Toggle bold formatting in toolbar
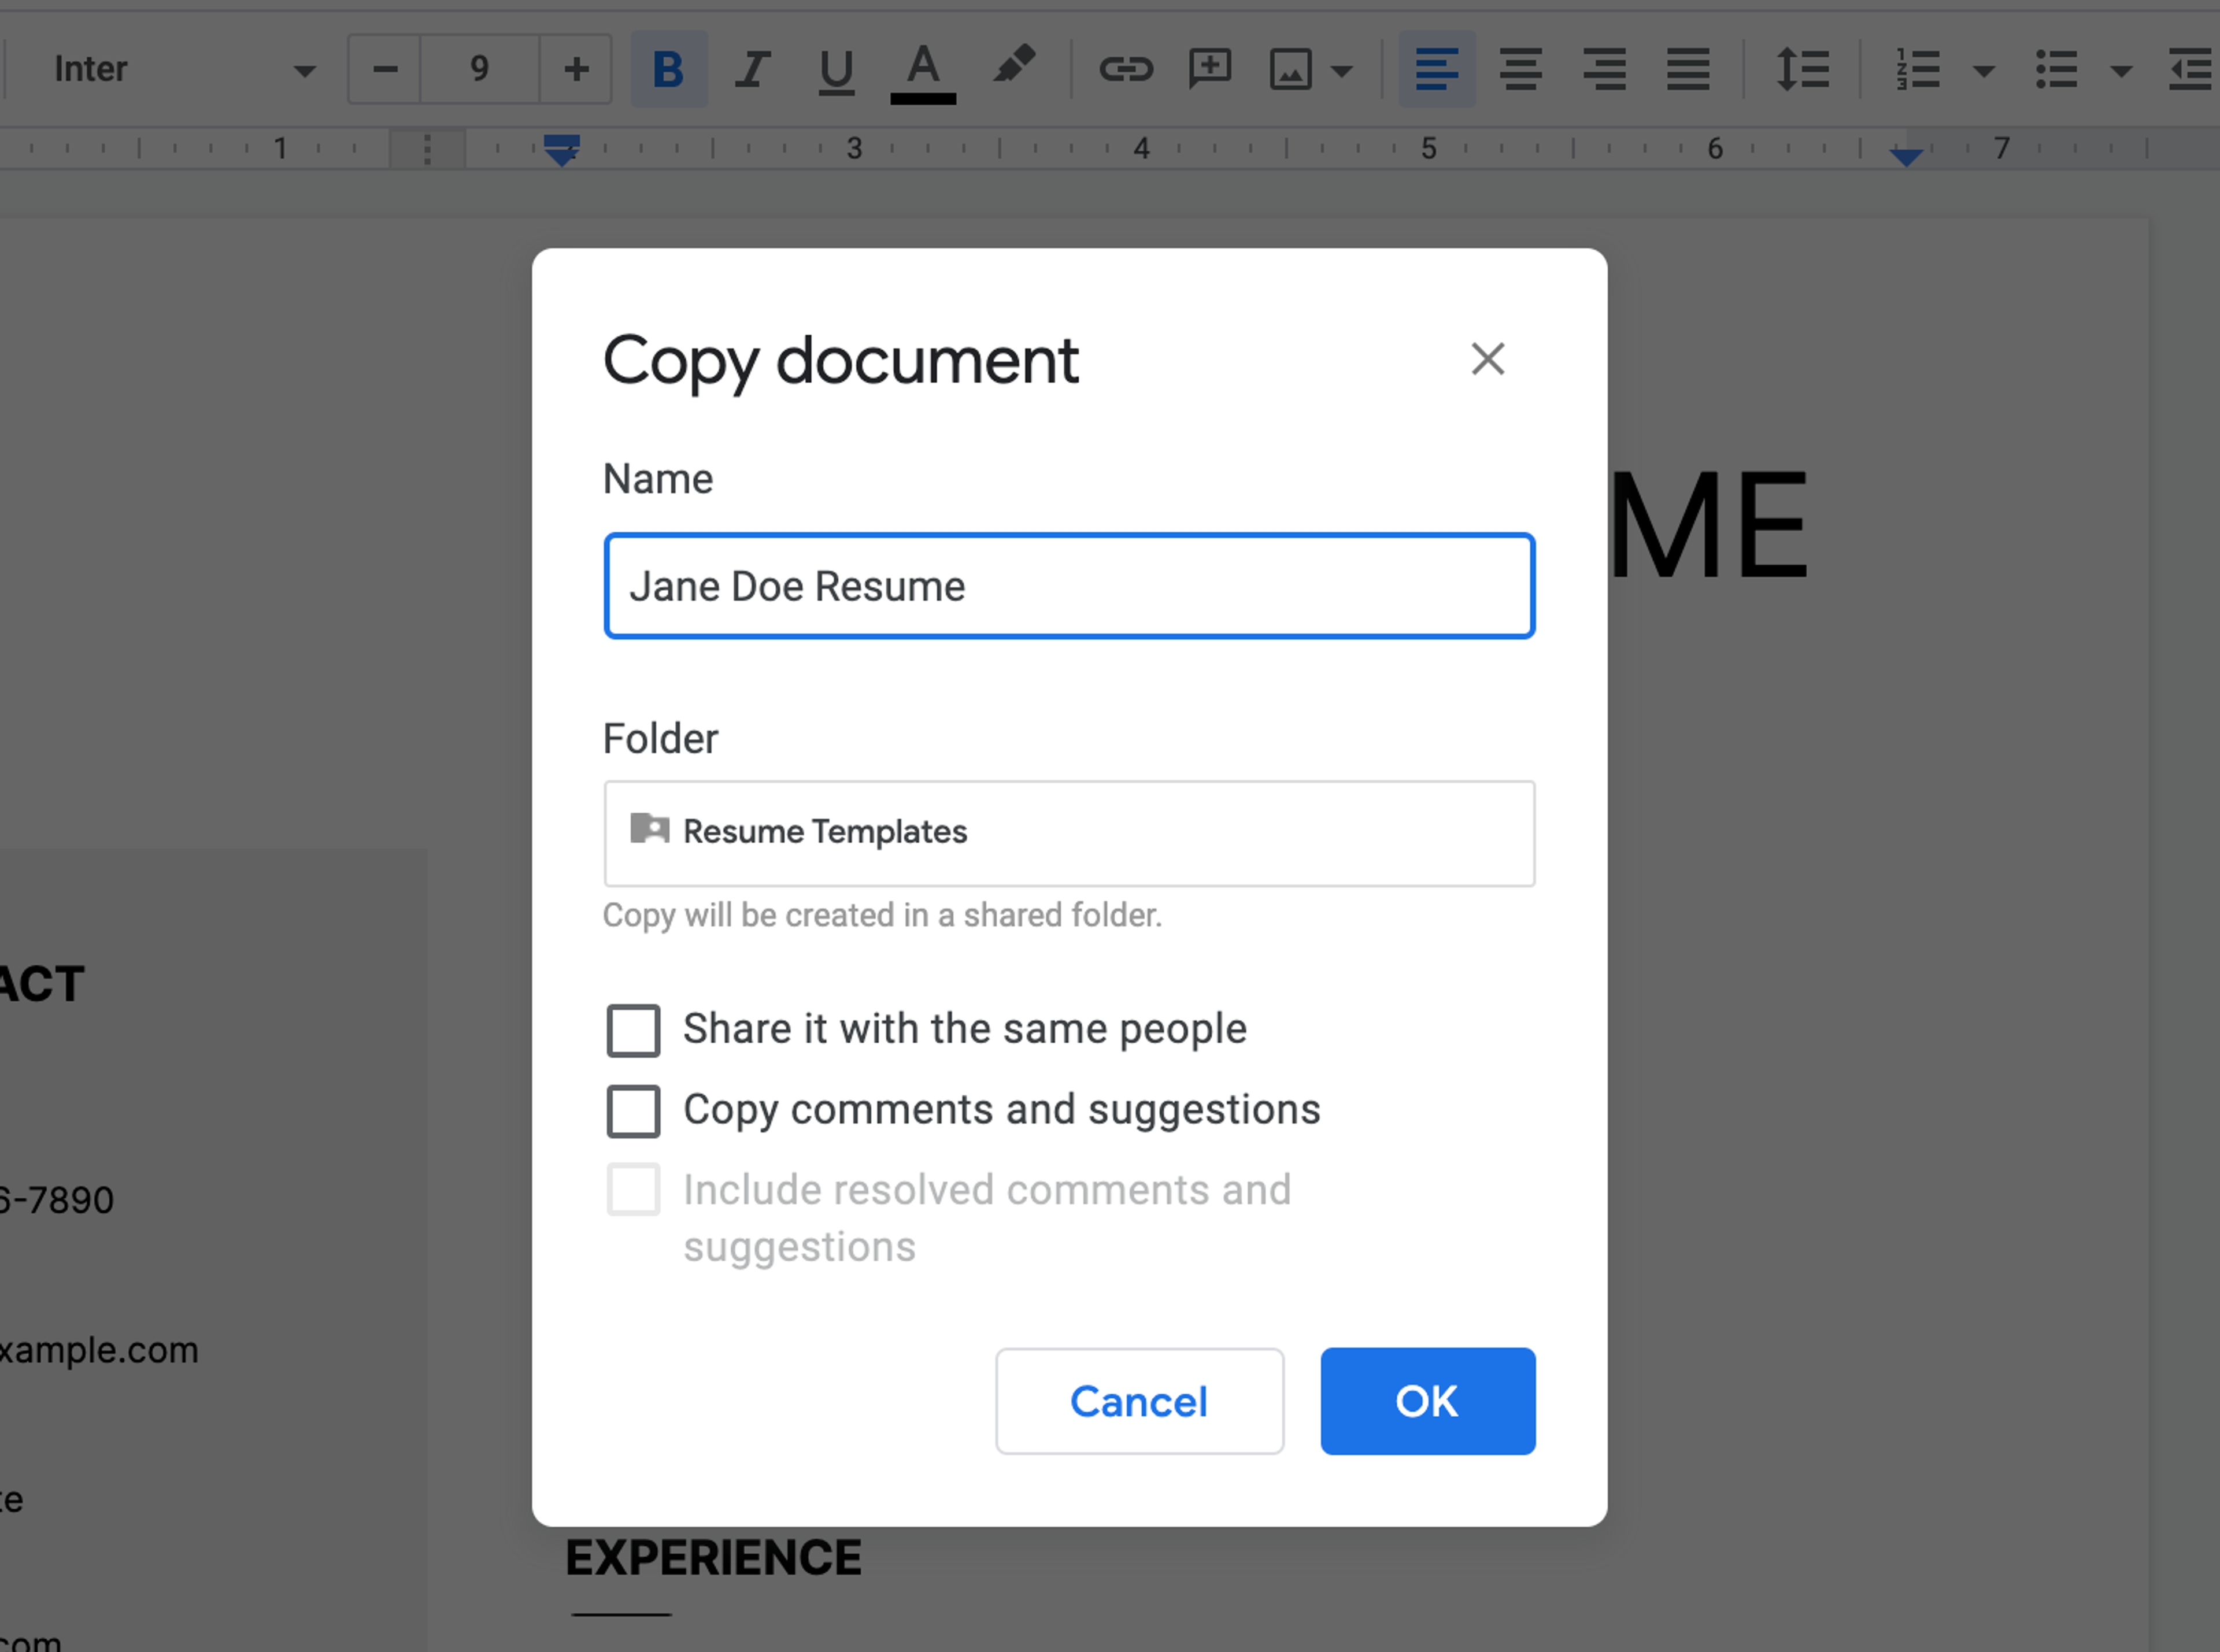The height and width of the screenshot is (1652, 2220). coord(668,69)
